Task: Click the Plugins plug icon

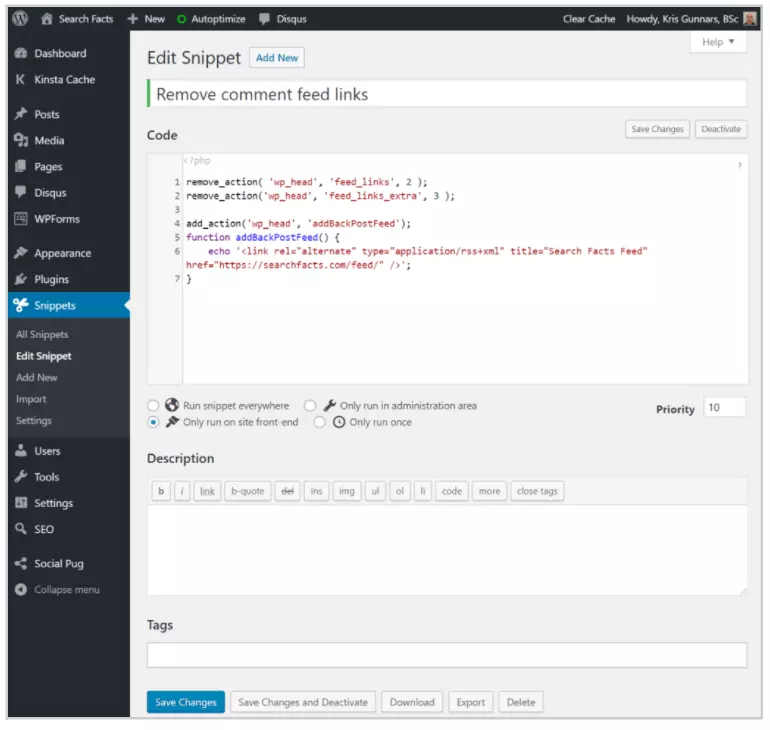Action: [x=21, y=279]
